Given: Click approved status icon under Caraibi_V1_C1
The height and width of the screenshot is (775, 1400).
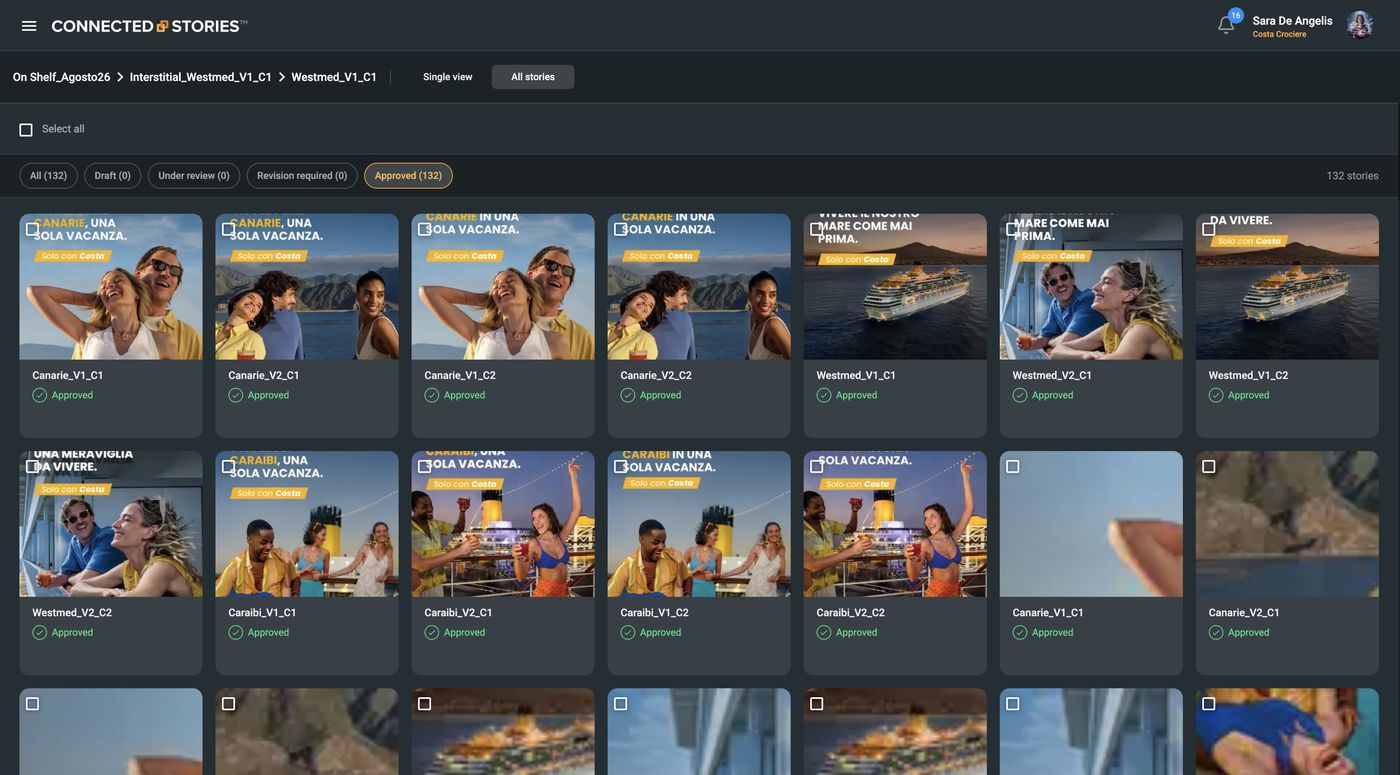Looking at the screenshot, I should point(236,632).
